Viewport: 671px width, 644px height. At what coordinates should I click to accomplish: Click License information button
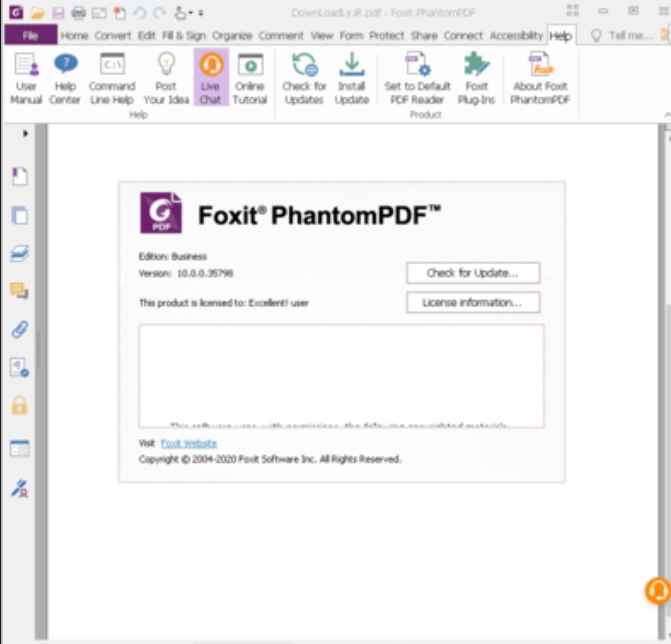(473, 303)
